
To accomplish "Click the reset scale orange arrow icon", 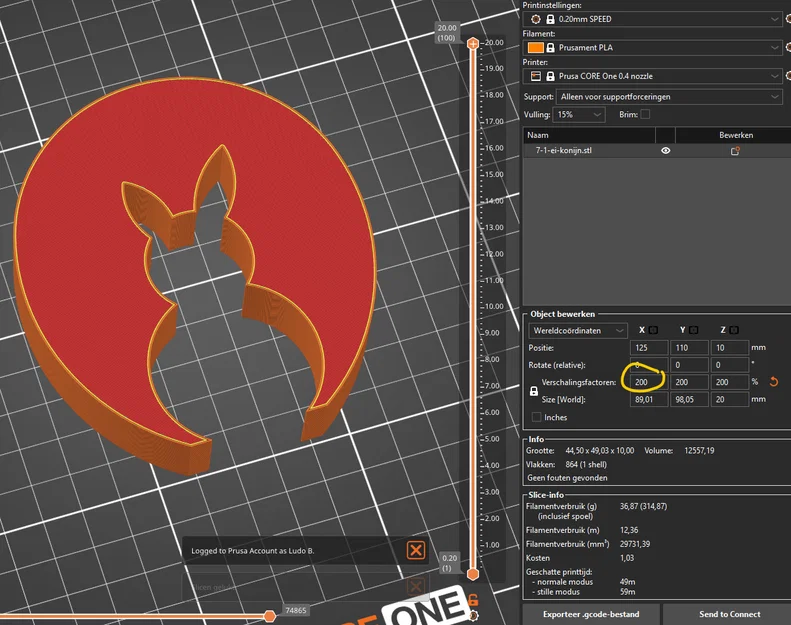I will (774, 382).
